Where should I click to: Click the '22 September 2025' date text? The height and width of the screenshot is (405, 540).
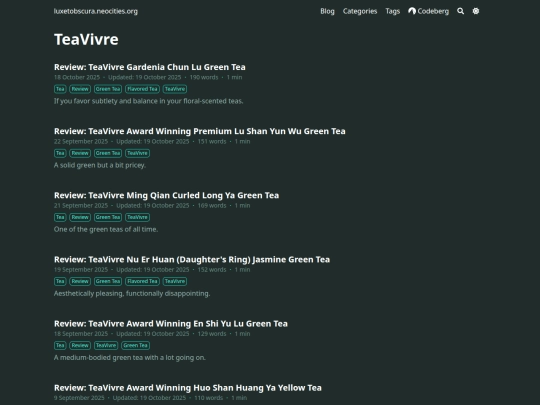click(81, 141)
